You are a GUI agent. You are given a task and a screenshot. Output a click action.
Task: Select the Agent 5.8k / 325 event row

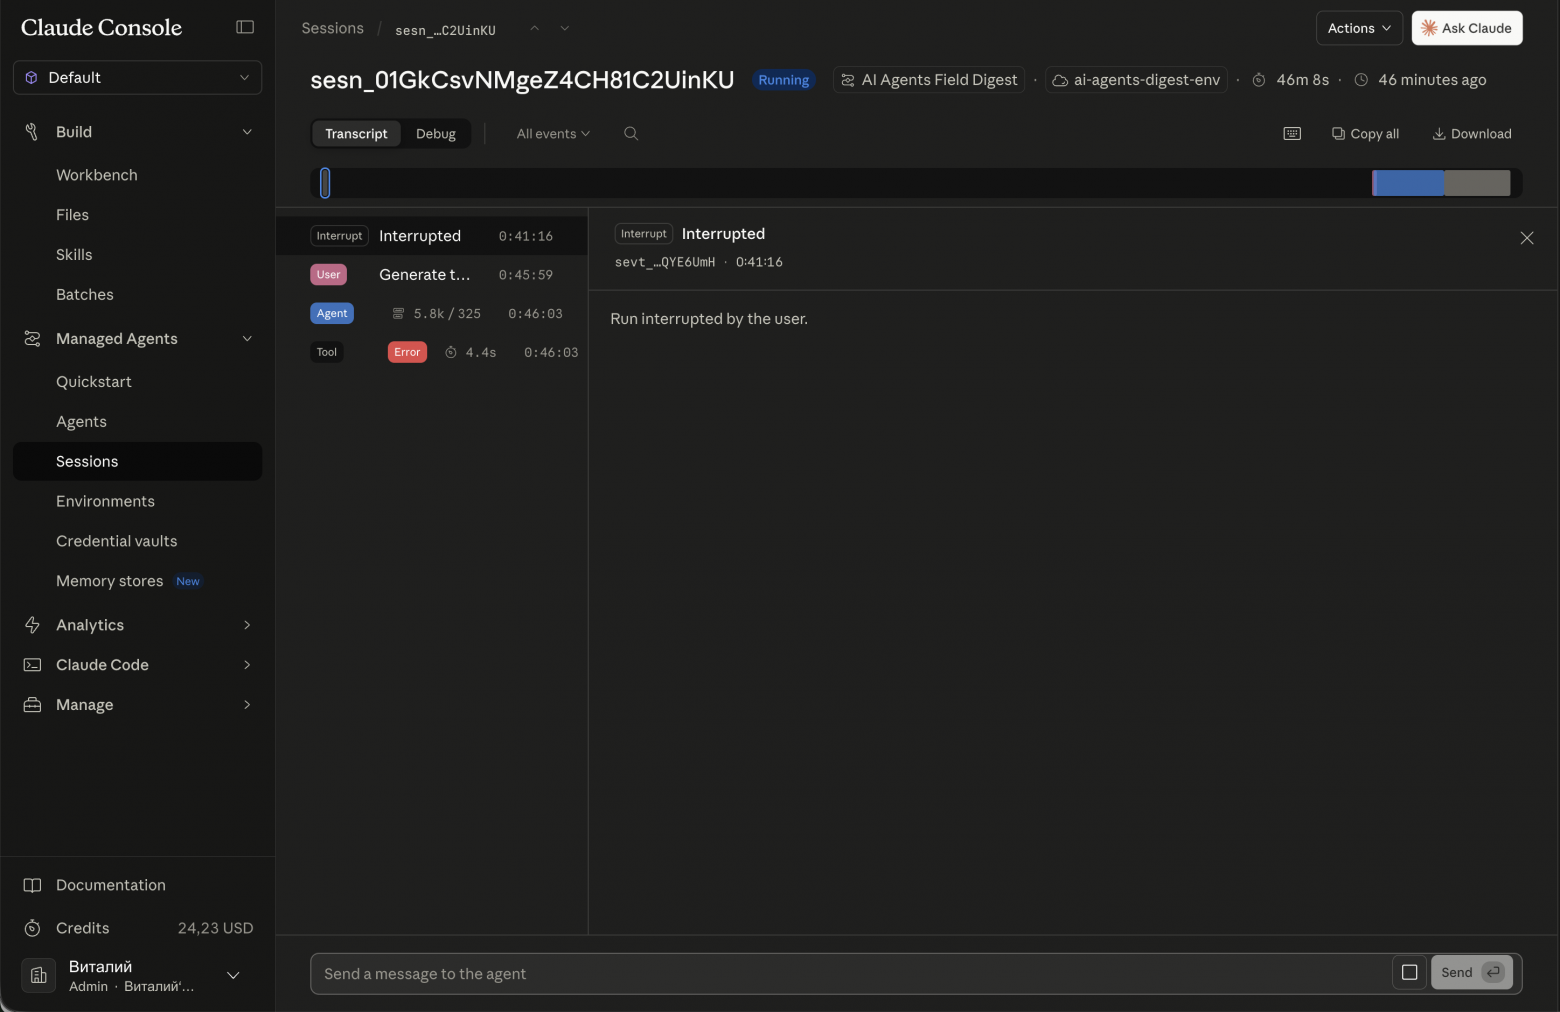click(432, 314)
